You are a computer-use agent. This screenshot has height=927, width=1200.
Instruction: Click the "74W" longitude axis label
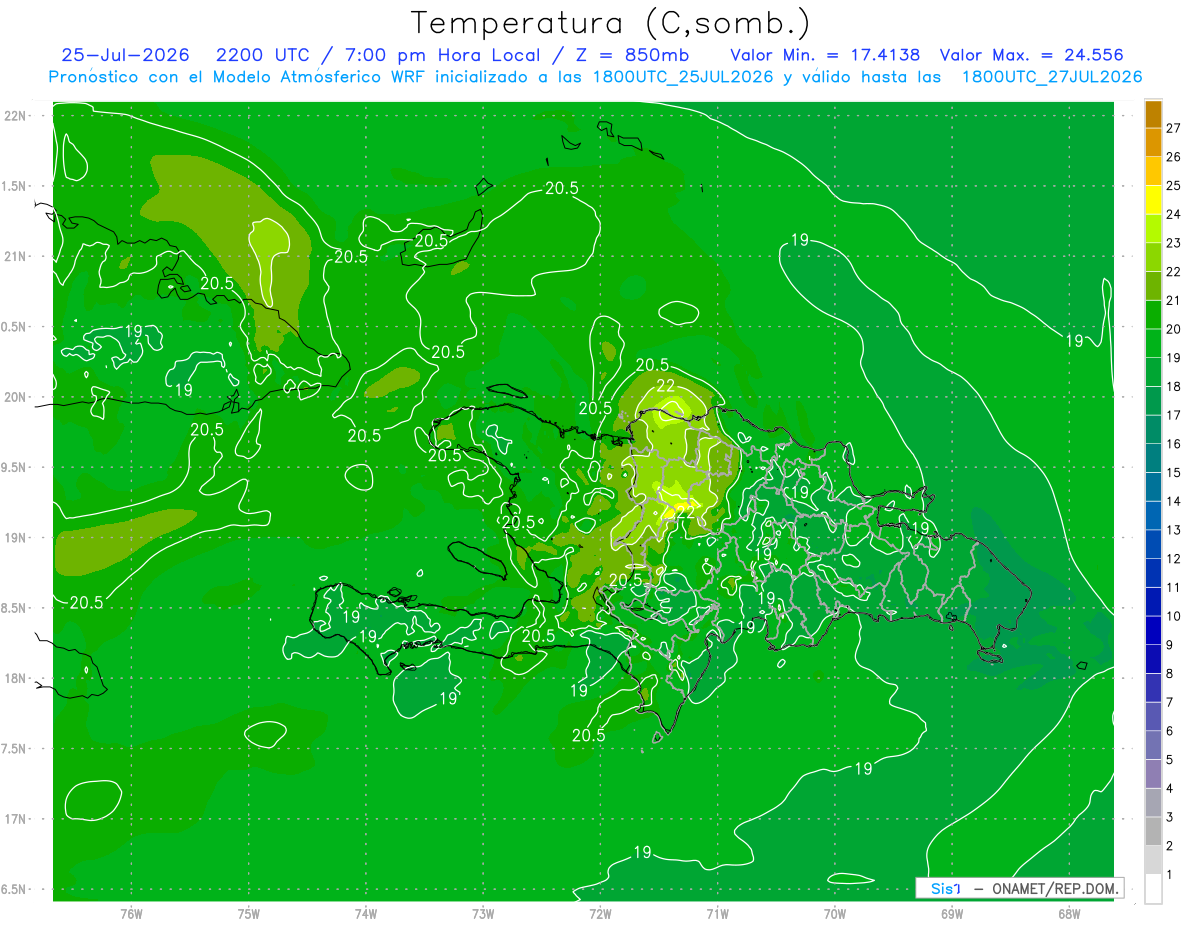tap(366, 913)
